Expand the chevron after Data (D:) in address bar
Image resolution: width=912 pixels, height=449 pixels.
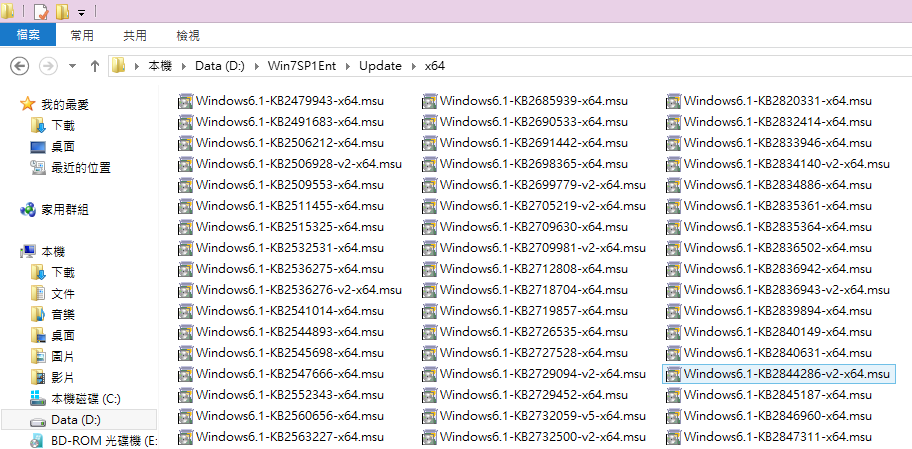256,66
